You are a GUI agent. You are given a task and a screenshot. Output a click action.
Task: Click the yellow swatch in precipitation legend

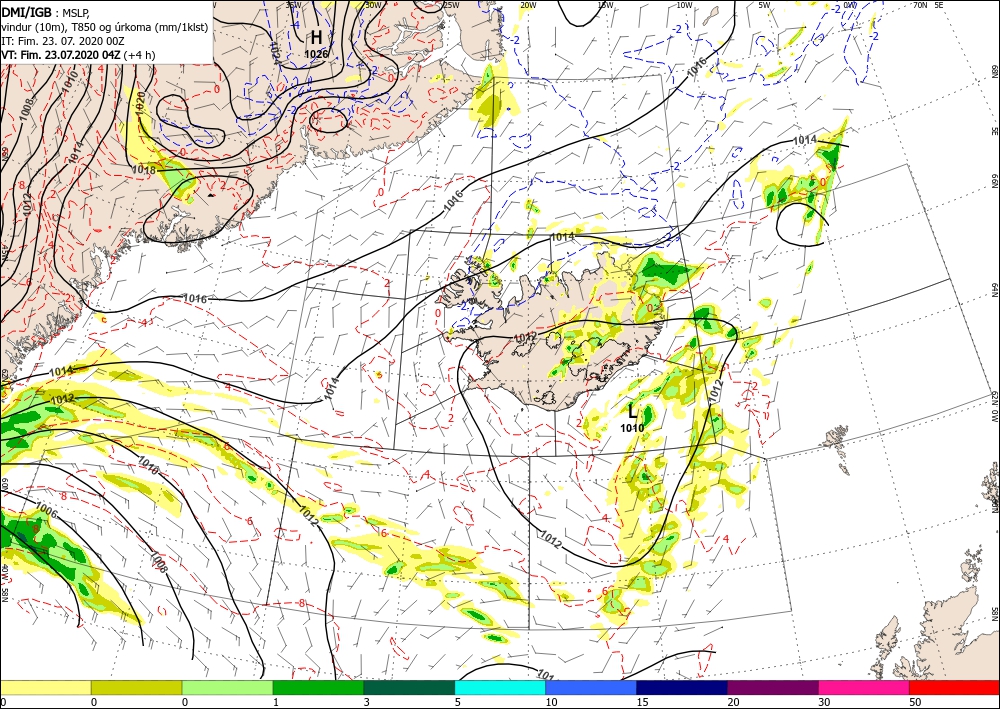tap(45, 687)
